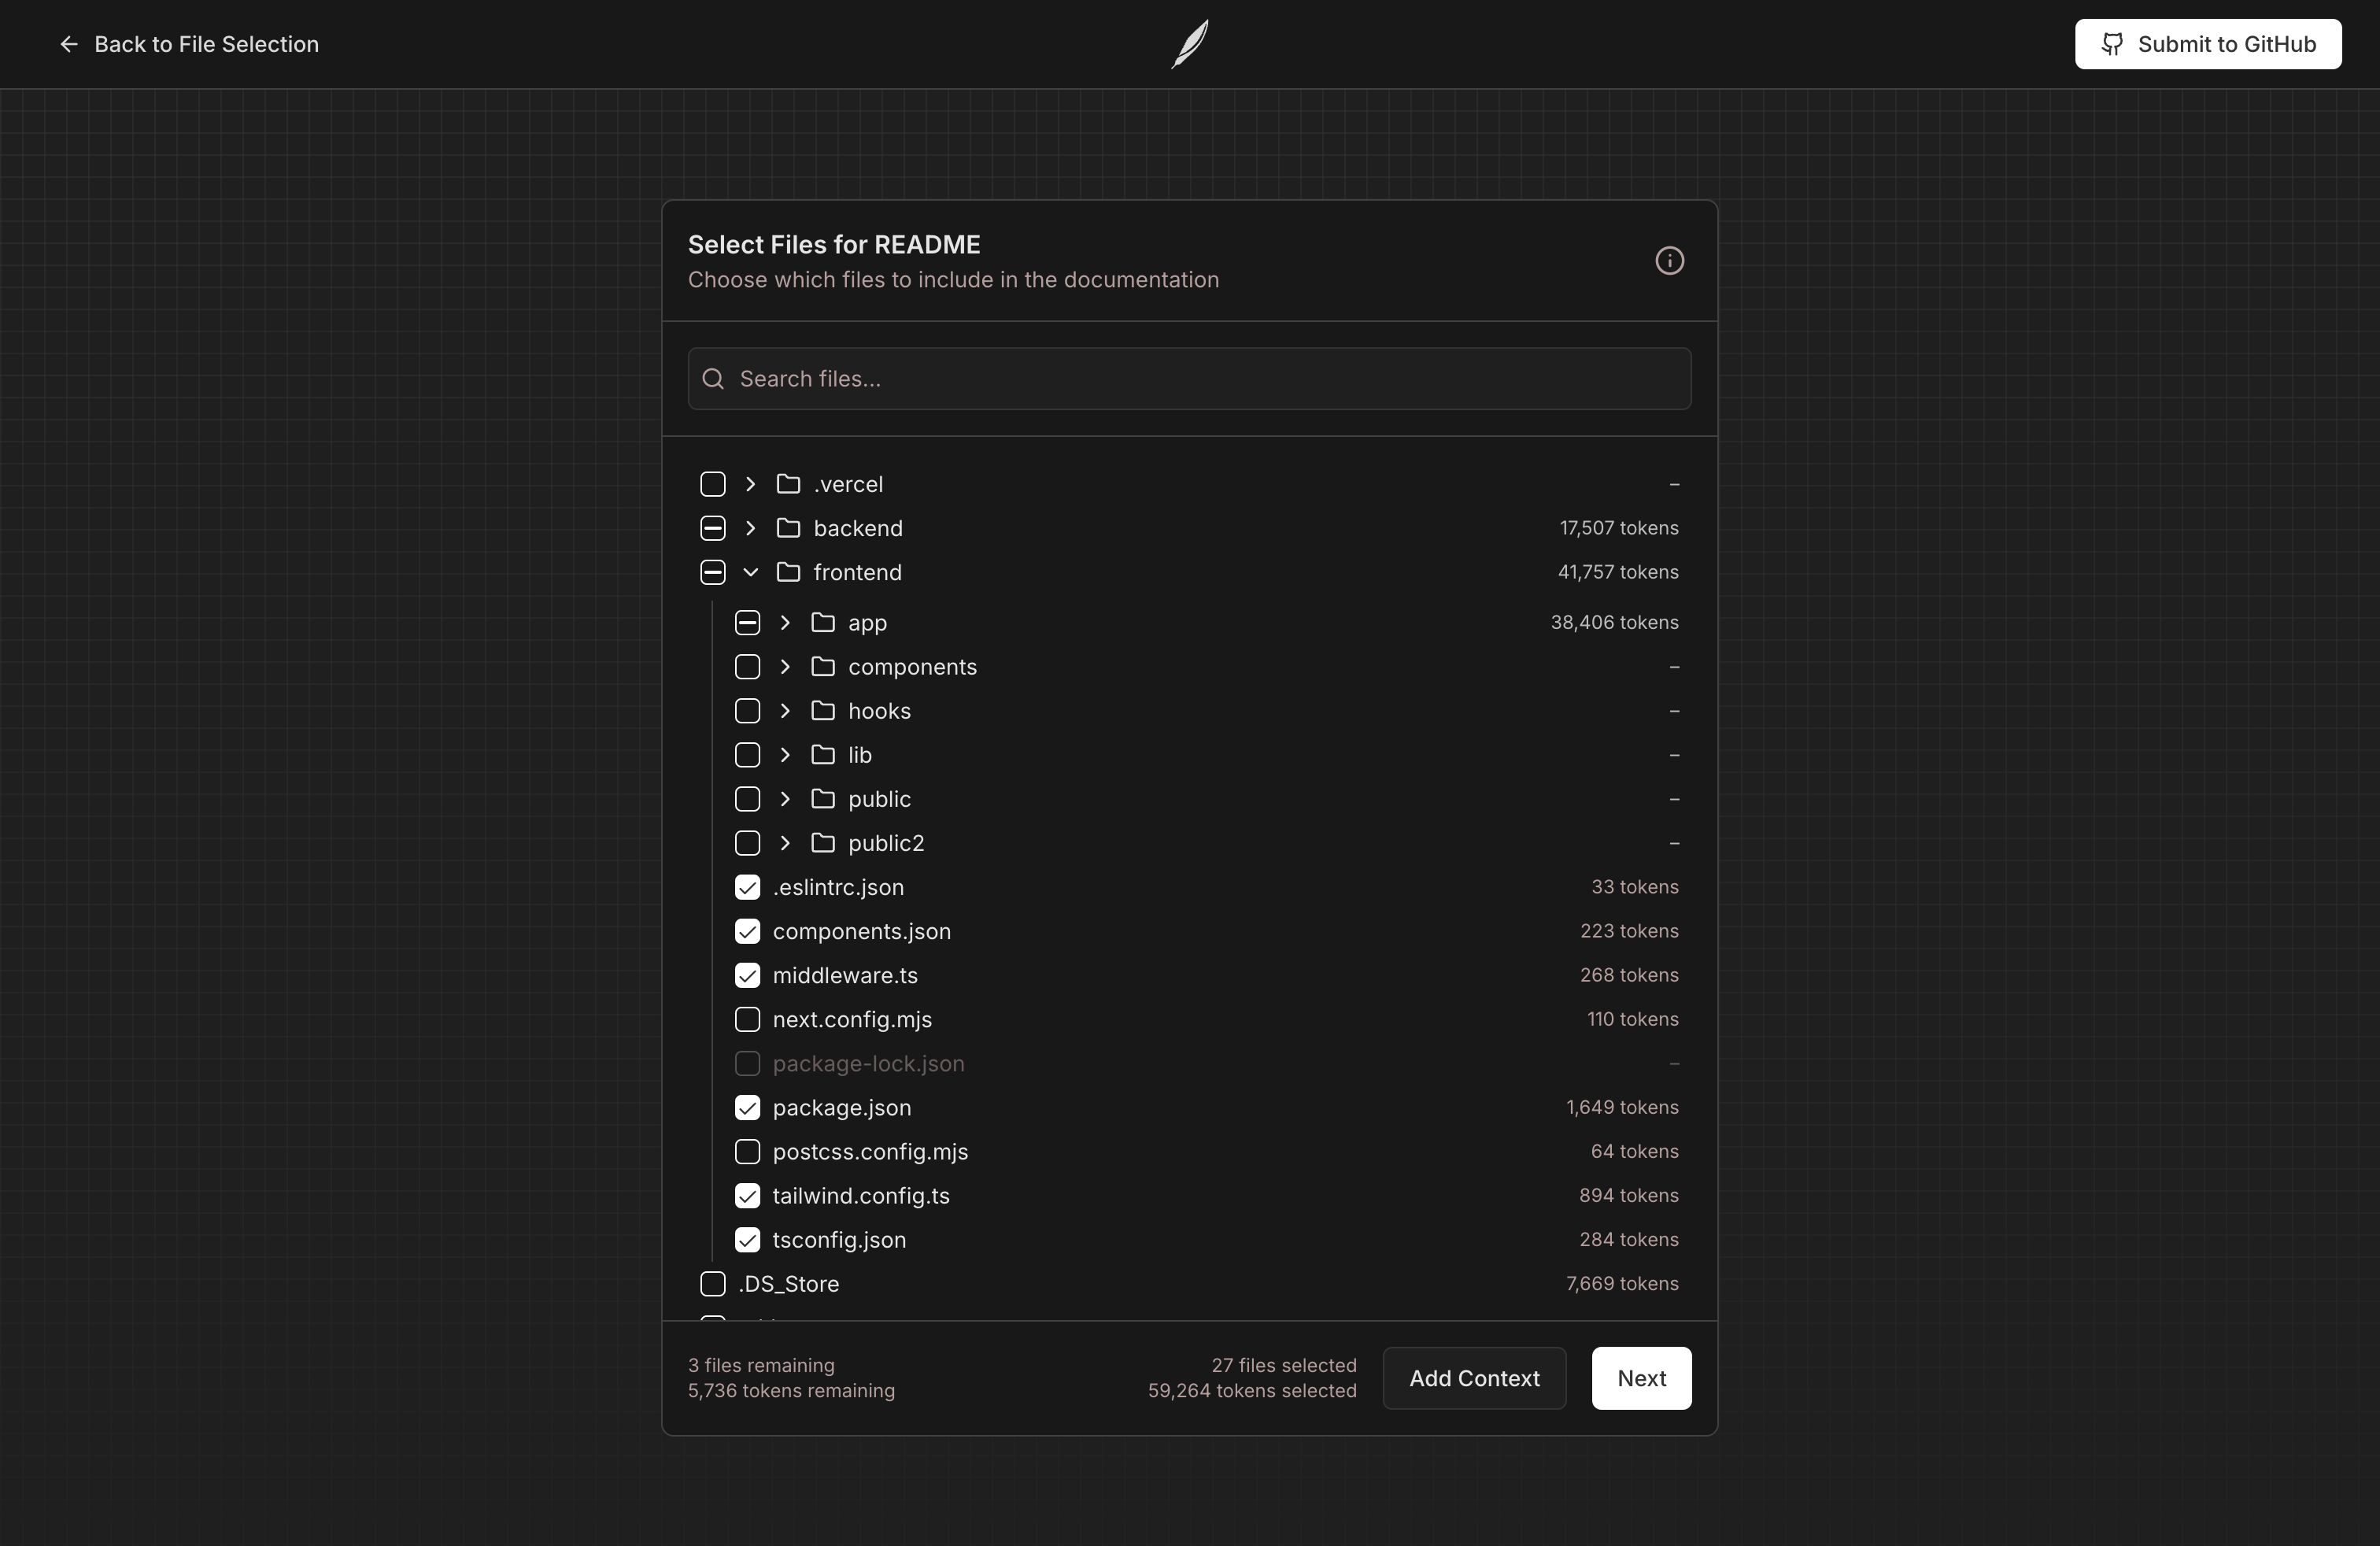Check the next.config.mjs checkbox
The image size is (2380, 1546).
click(747, 1019)
